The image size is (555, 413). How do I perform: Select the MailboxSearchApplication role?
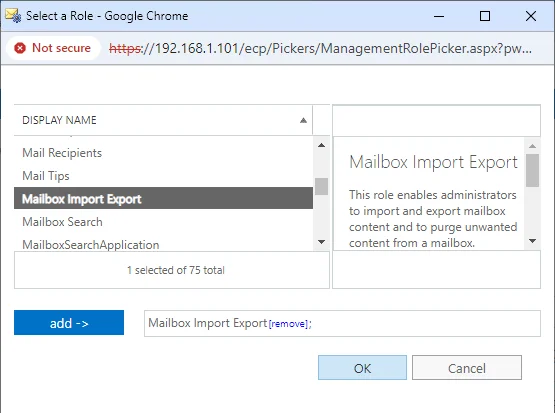[163, 244]
